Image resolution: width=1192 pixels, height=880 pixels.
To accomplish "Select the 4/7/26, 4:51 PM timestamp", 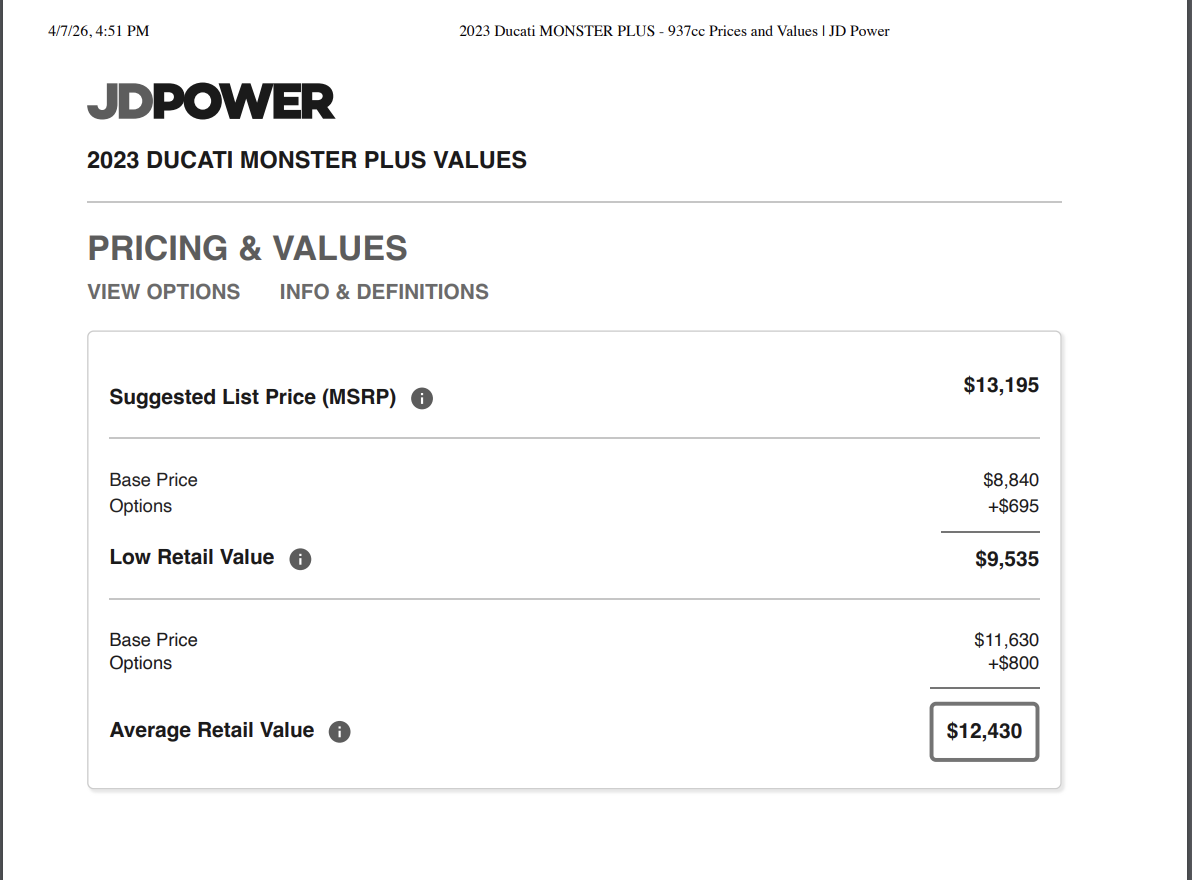I will tap(98, 31).
